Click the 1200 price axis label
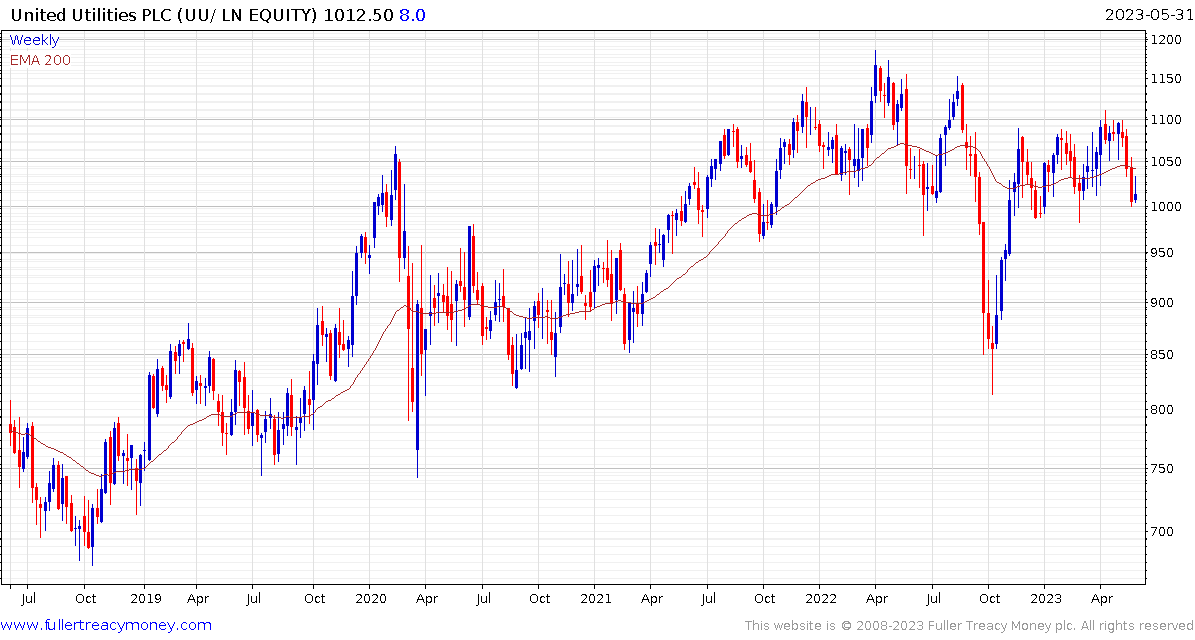This screenshot has width=1195, height=640. point(1166,40)
